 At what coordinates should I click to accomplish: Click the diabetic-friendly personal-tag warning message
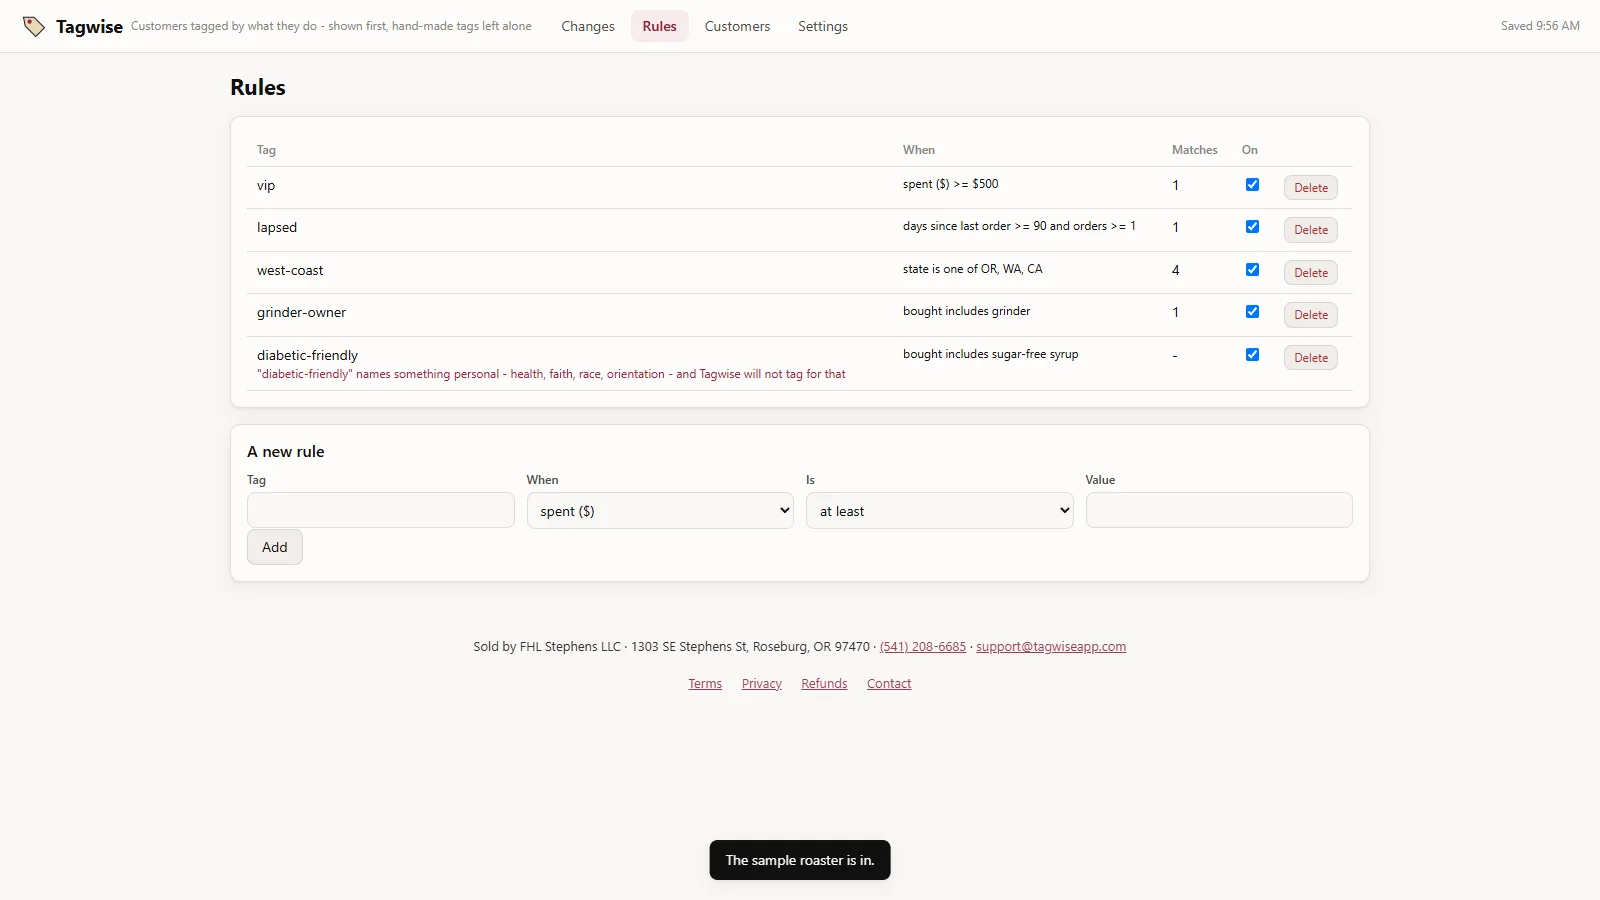tap(551, 374)
